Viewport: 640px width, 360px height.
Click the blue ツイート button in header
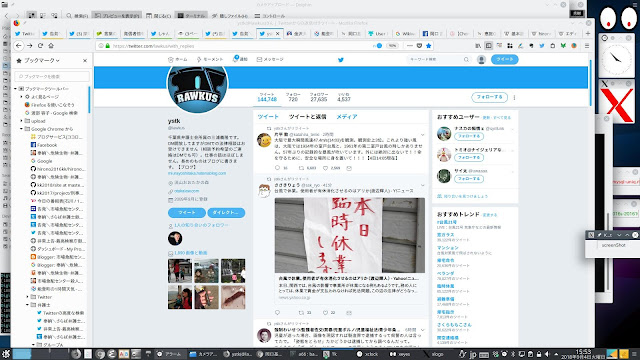click(x=504, y=60)
